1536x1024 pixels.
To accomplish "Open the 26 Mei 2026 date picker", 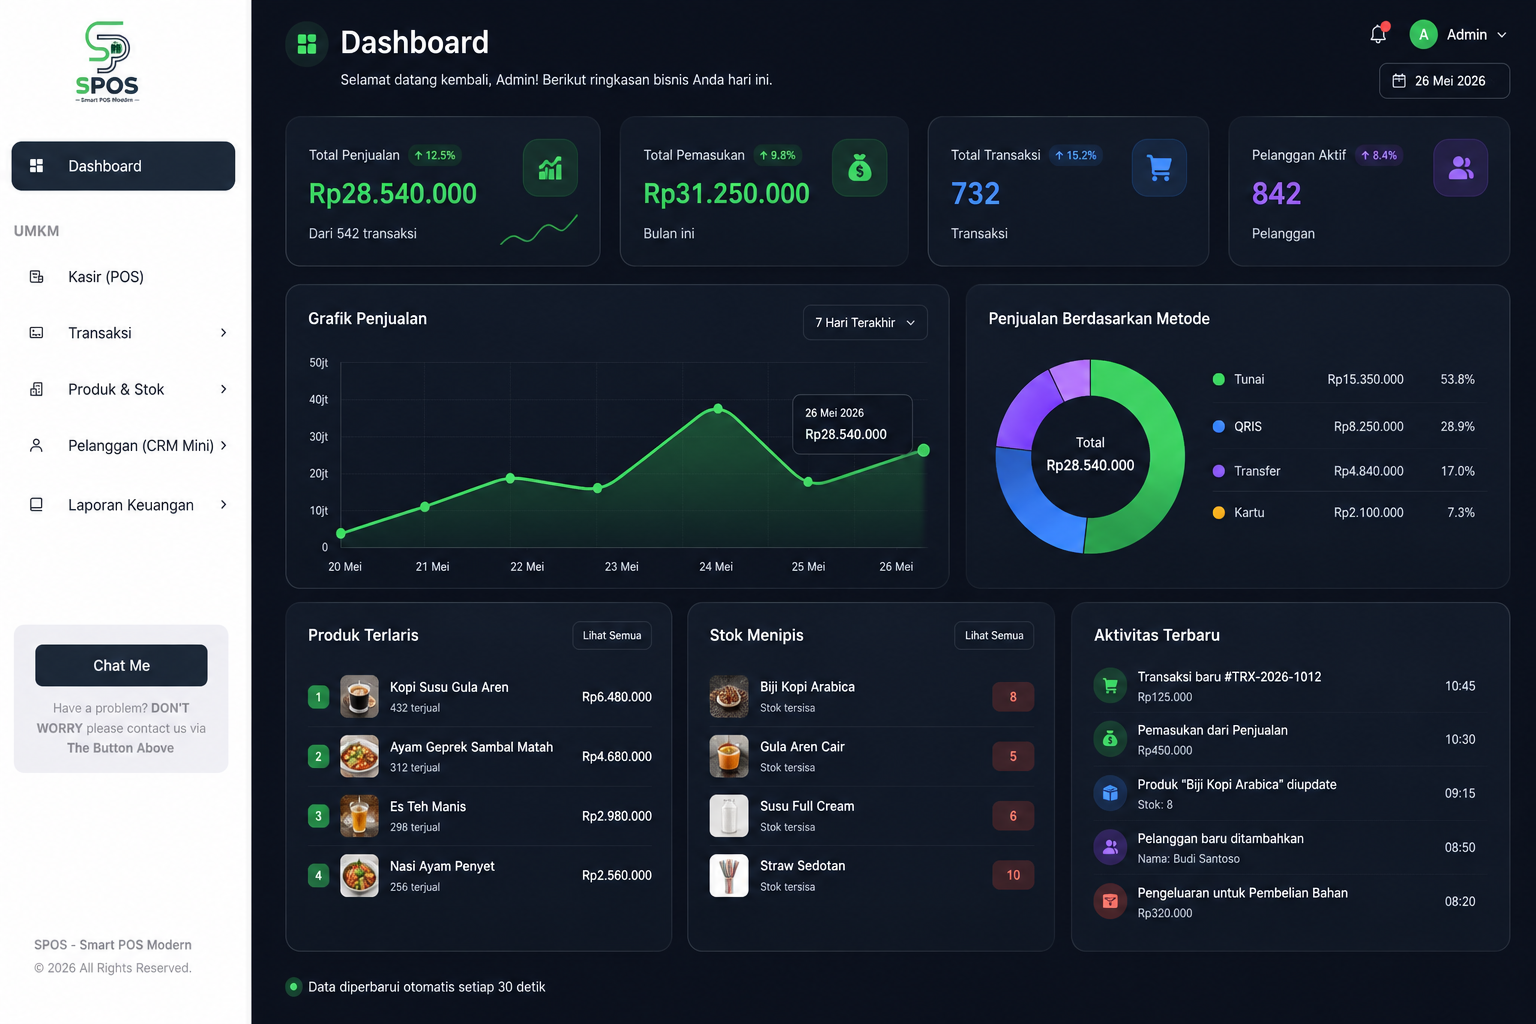I will (1444, 81).
